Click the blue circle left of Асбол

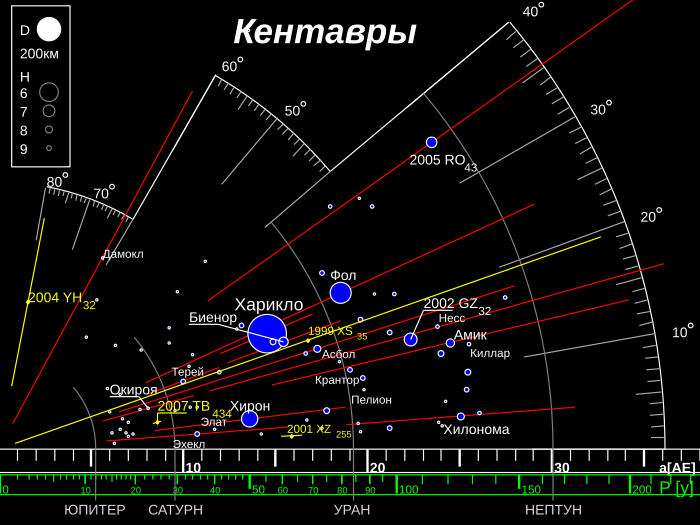click(x=317, y=349)
